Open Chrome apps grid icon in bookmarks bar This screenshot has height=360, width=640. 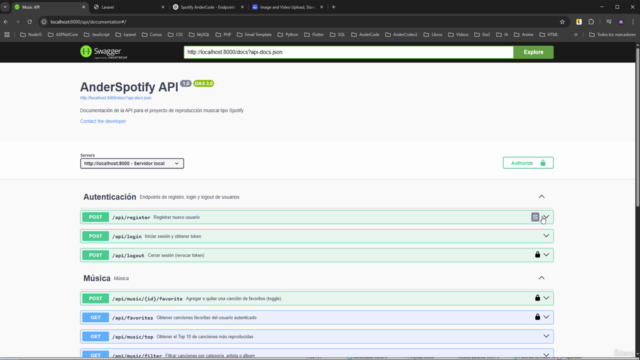[7, 35]
